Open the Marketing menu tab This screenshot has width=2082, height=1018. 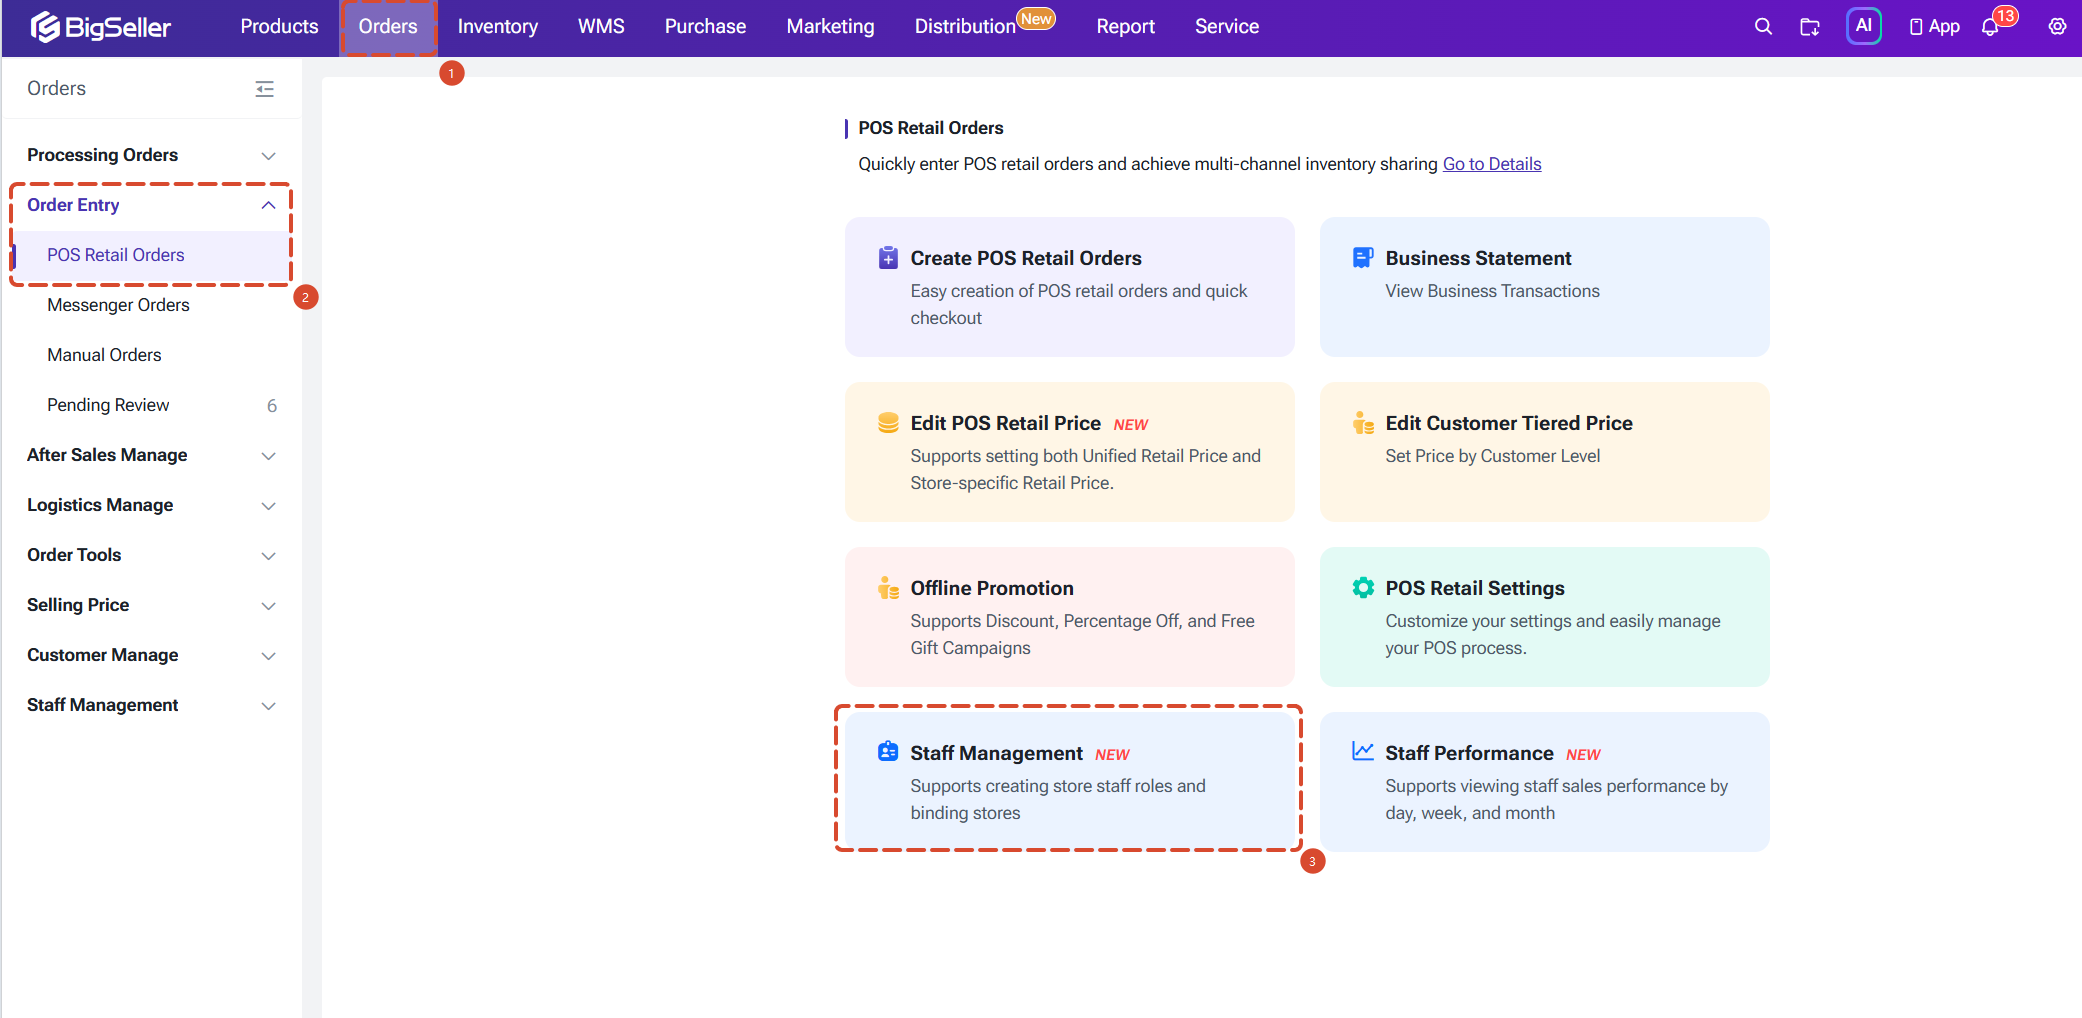pyautogui.click(x=830, y=27)
